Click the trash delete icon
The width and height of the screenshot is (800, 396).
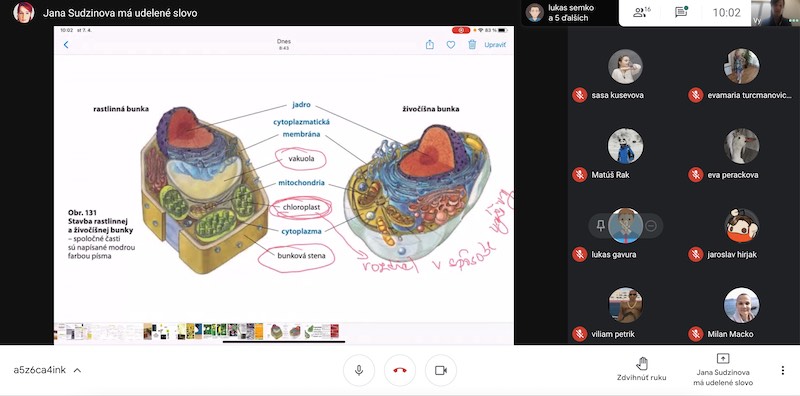[x=472, y=44]
